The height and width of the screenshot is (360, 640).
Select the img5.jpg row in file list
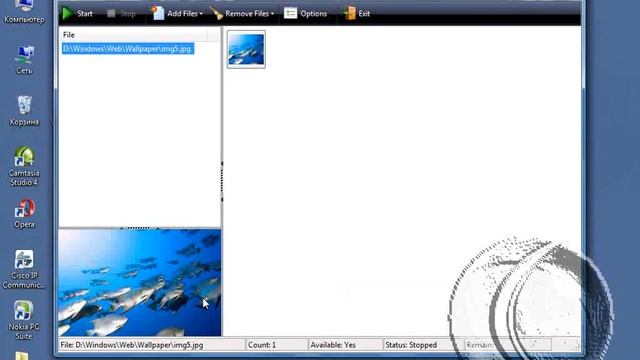tap(128, 49)
